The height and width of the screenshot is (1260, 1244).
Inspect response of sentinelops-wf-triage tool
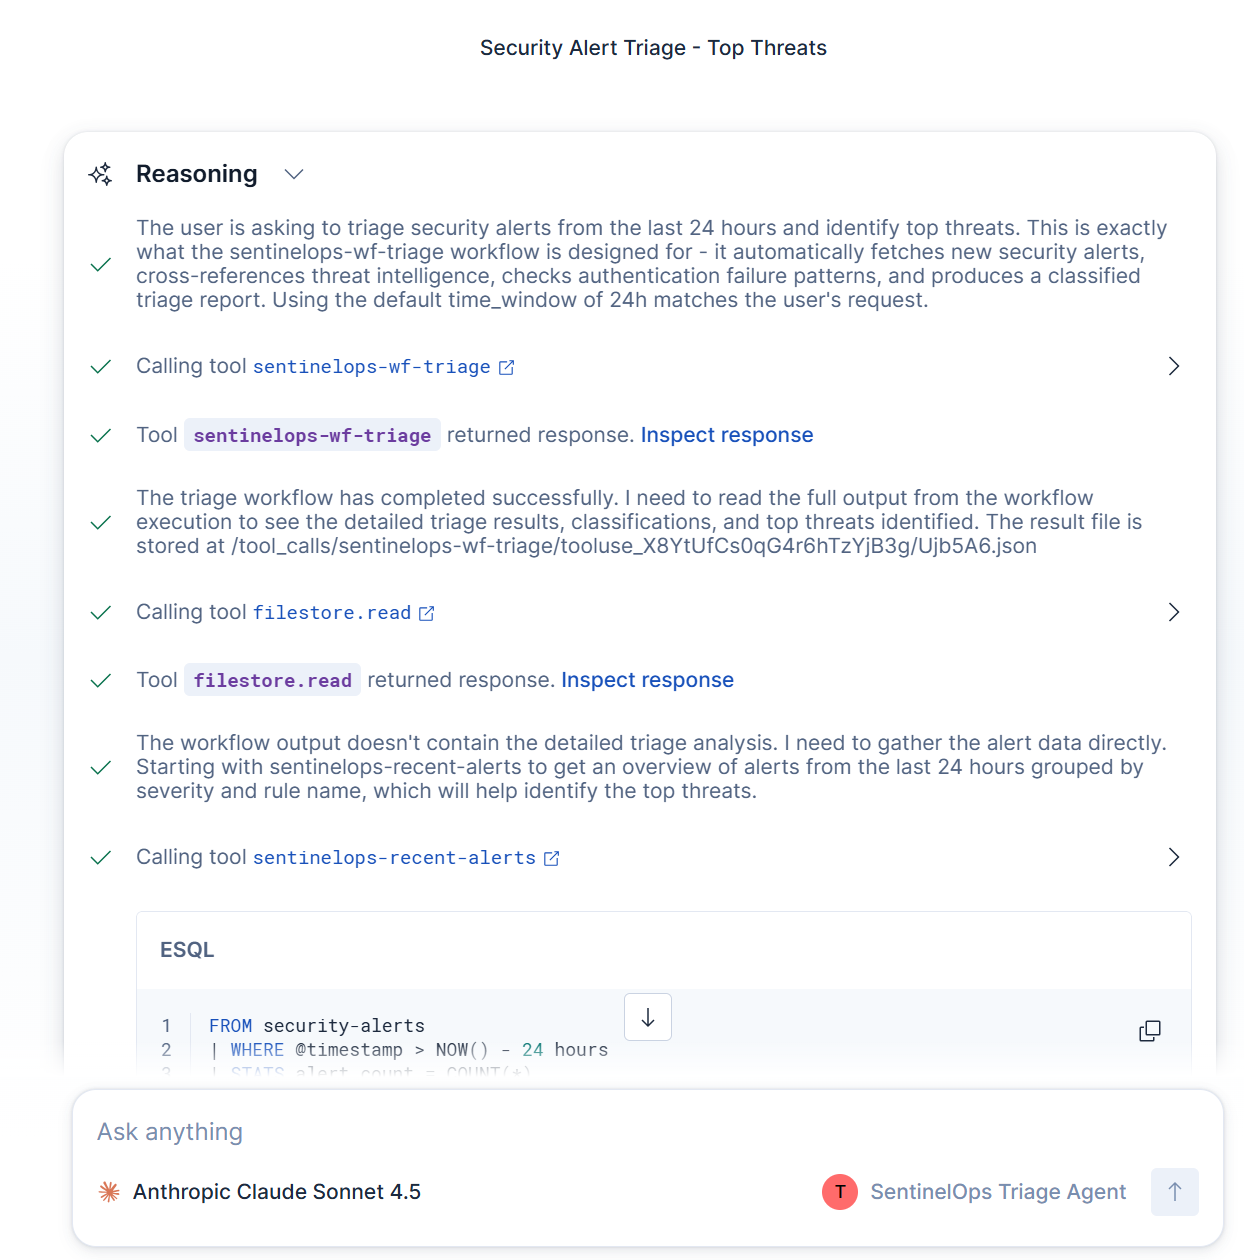(727, 435)
